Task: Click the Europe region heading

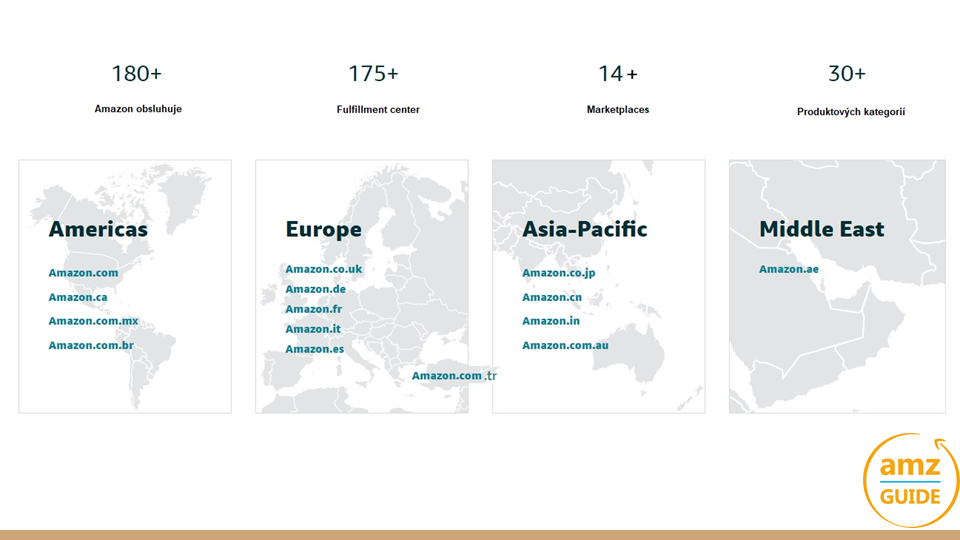Action: 323,229
